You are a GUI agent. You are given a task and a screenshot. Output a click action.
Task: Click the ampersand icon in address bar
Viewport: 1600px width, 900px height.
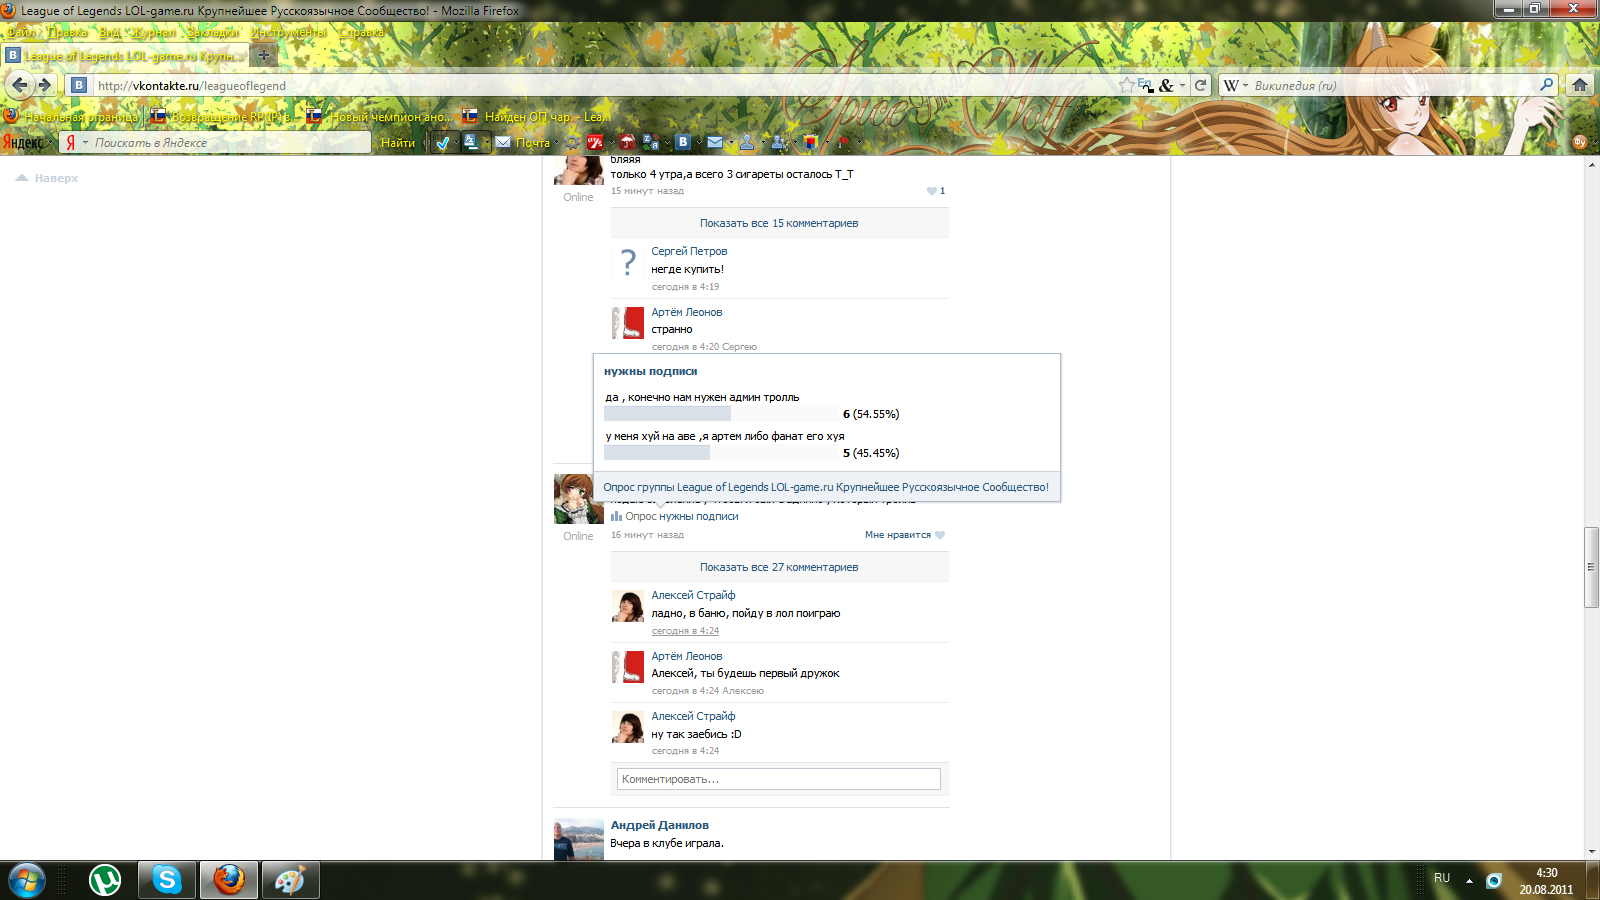pyautogui.click(x=1166, y=85)
